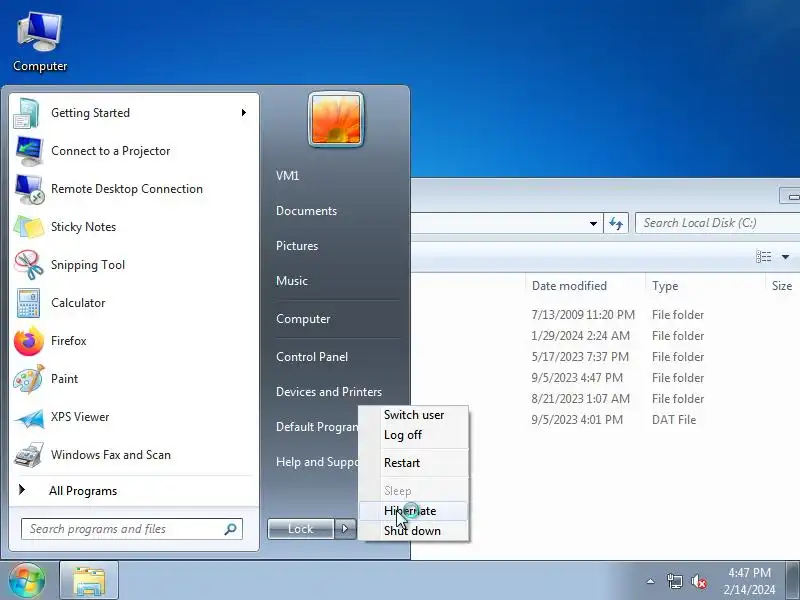Open the Sticky Notes icon
This screenshot has height=600, width=800.
(29, 227)
